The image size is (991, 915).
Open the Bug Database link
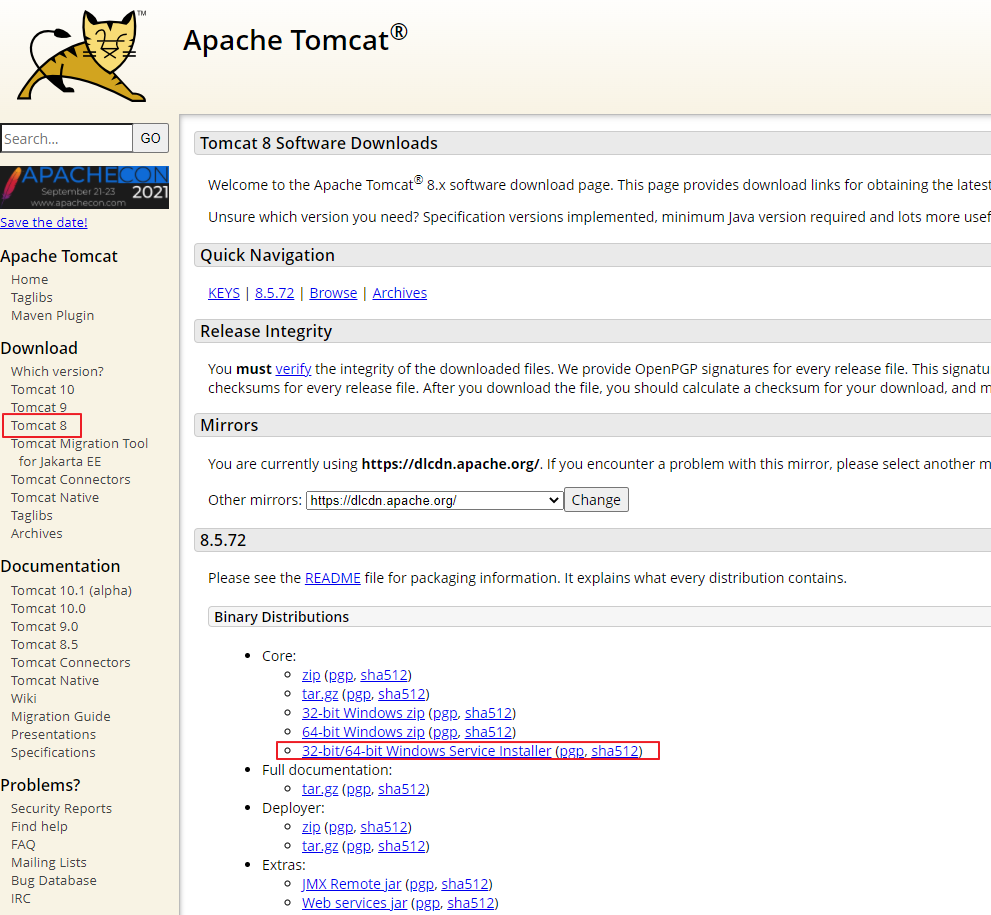(54, 880)
